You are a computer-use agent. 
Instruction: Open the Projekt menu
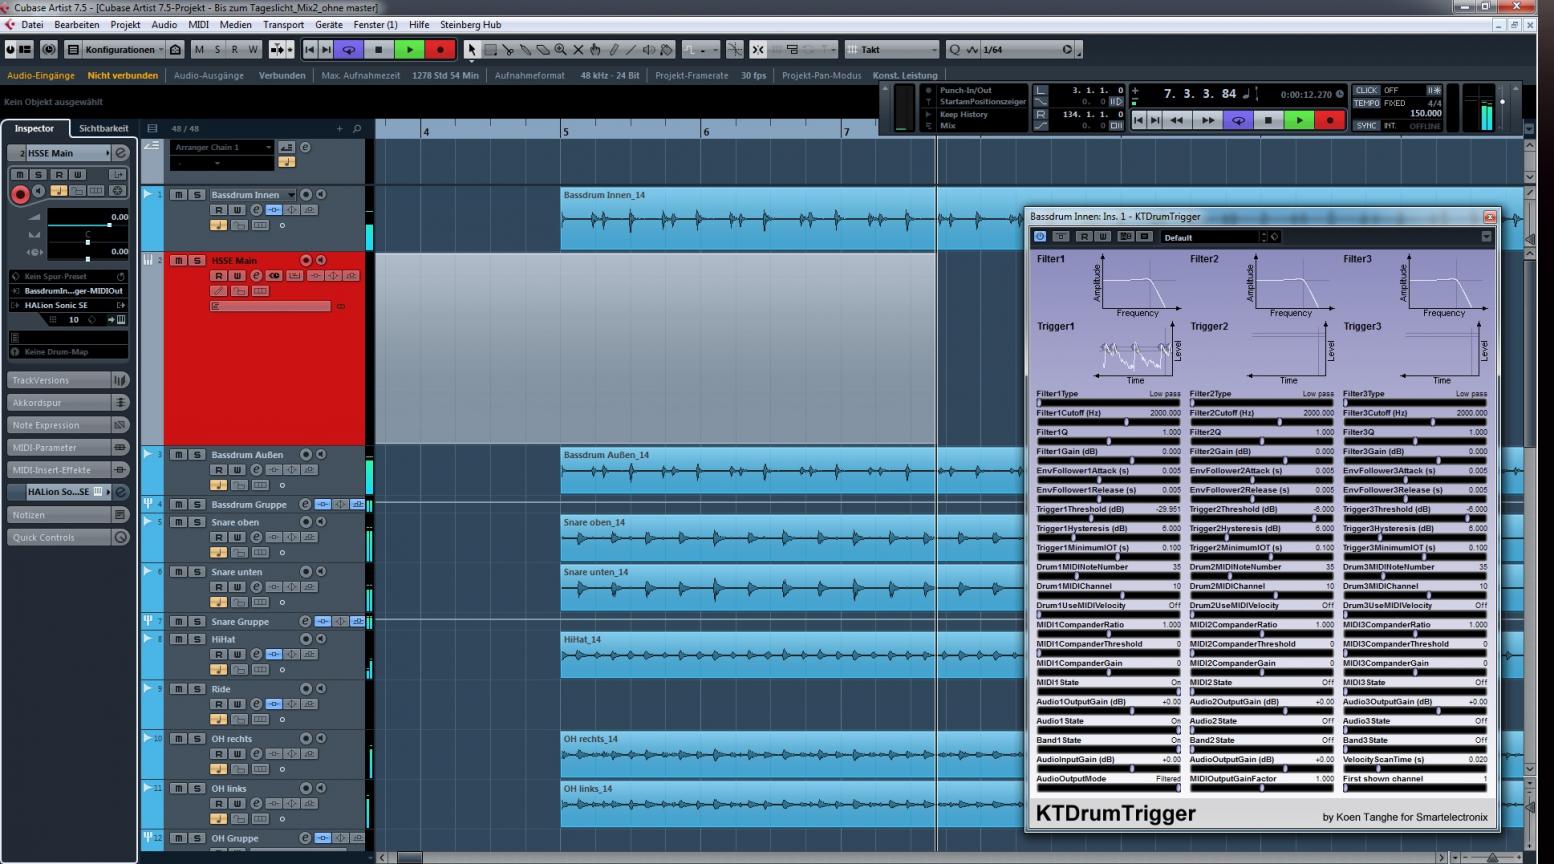point(125,24)
